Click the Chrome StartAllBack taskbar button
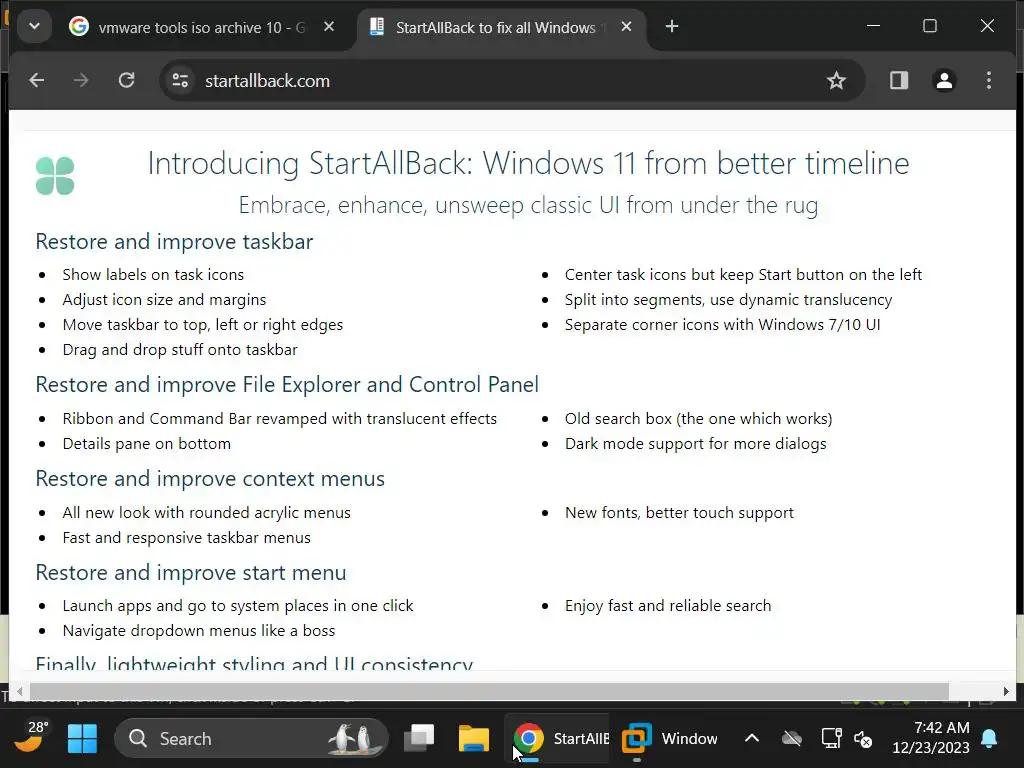 click(x=558, y=739)
